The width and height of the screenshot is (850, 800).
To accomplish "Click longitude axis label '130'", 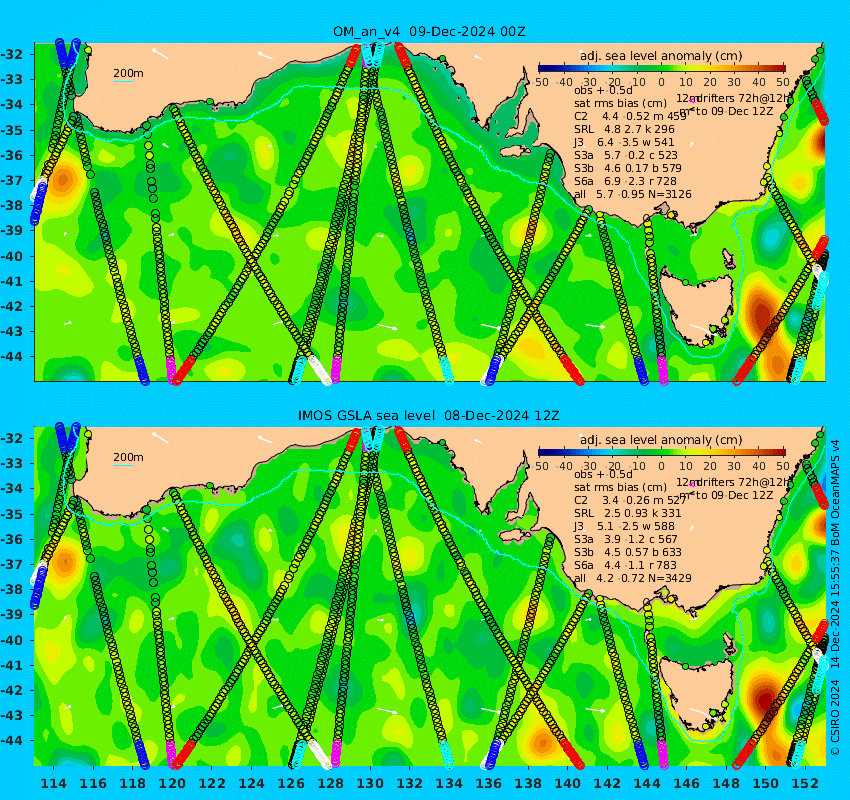I will coord(370,783).
